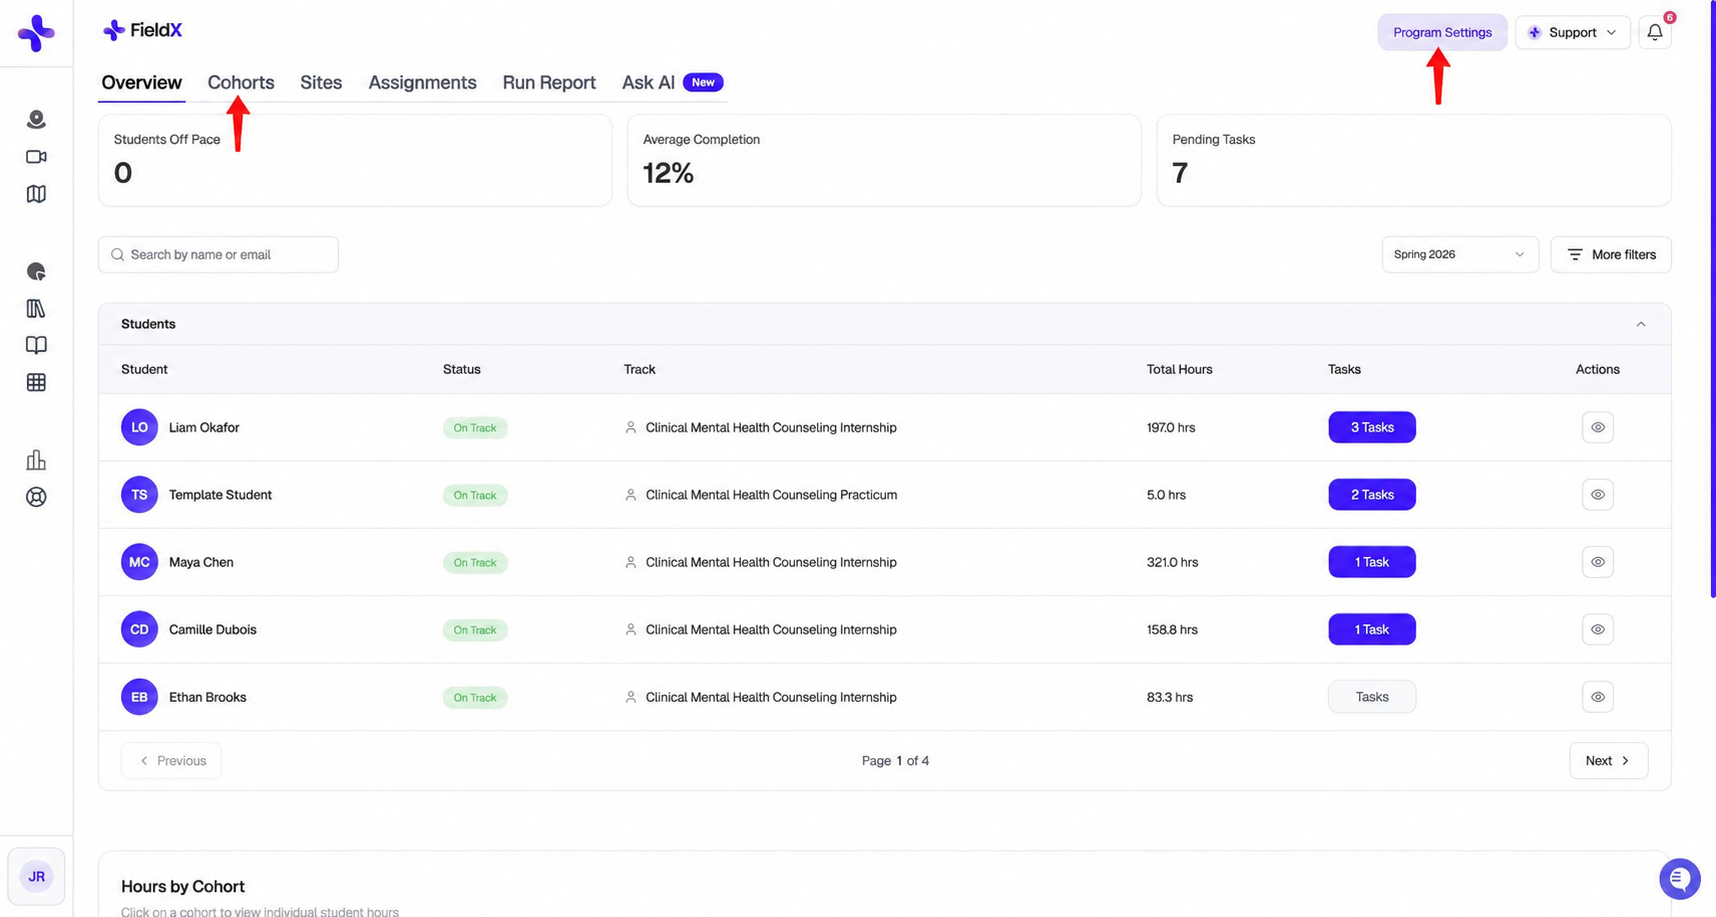Open the open-book sidebar icon
1716x917 pixels.
(x=36, y=345)
